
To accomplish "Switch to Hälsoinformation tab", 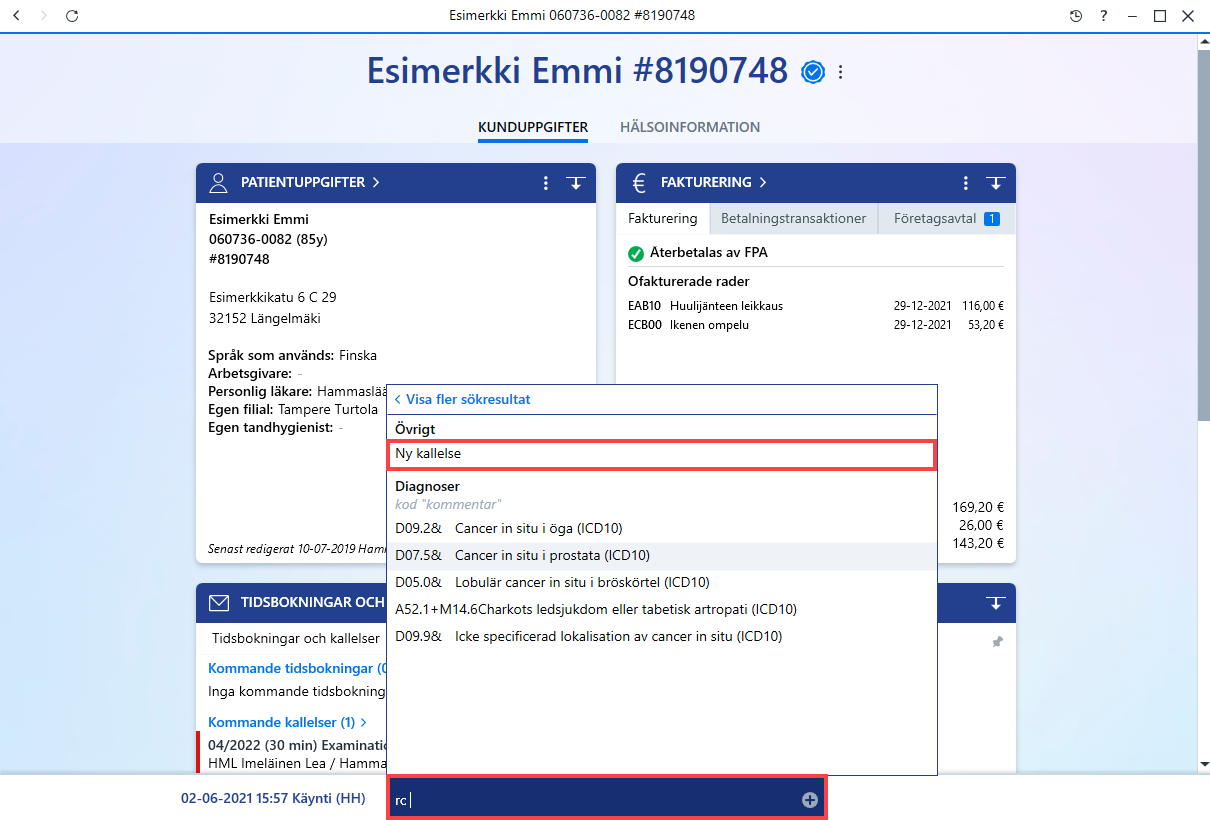I will coord(690,127).
